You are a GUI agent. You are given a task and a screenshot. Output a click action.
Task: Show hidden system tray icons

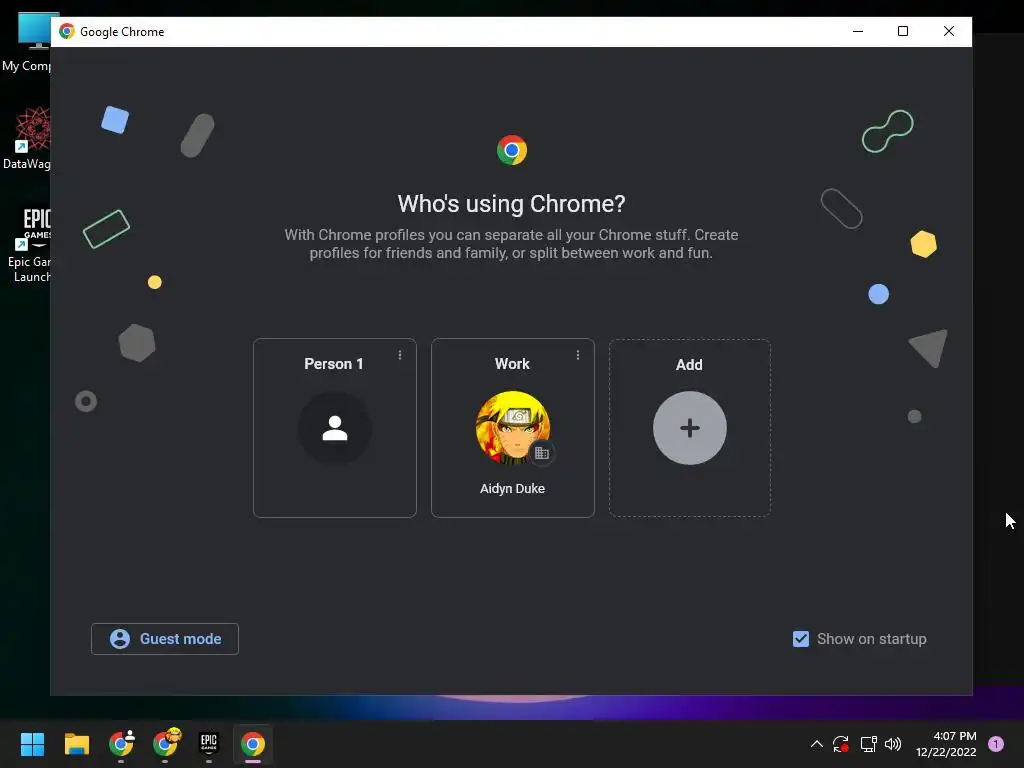[x=816, y=744]
